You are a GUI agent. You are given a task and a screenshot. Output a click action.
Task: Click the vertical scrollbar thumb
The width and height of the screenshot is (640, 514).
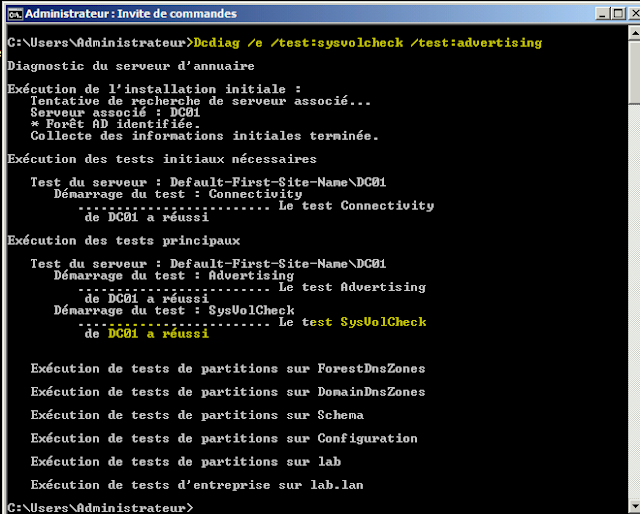(x=635, y=71)
